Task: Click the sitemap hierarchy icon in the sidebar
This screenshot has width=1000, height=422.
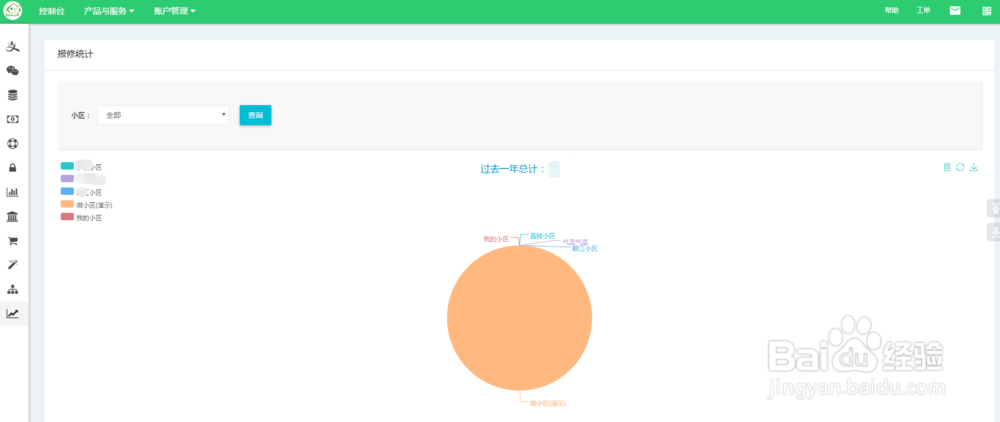Action: (x=12, y=289)
